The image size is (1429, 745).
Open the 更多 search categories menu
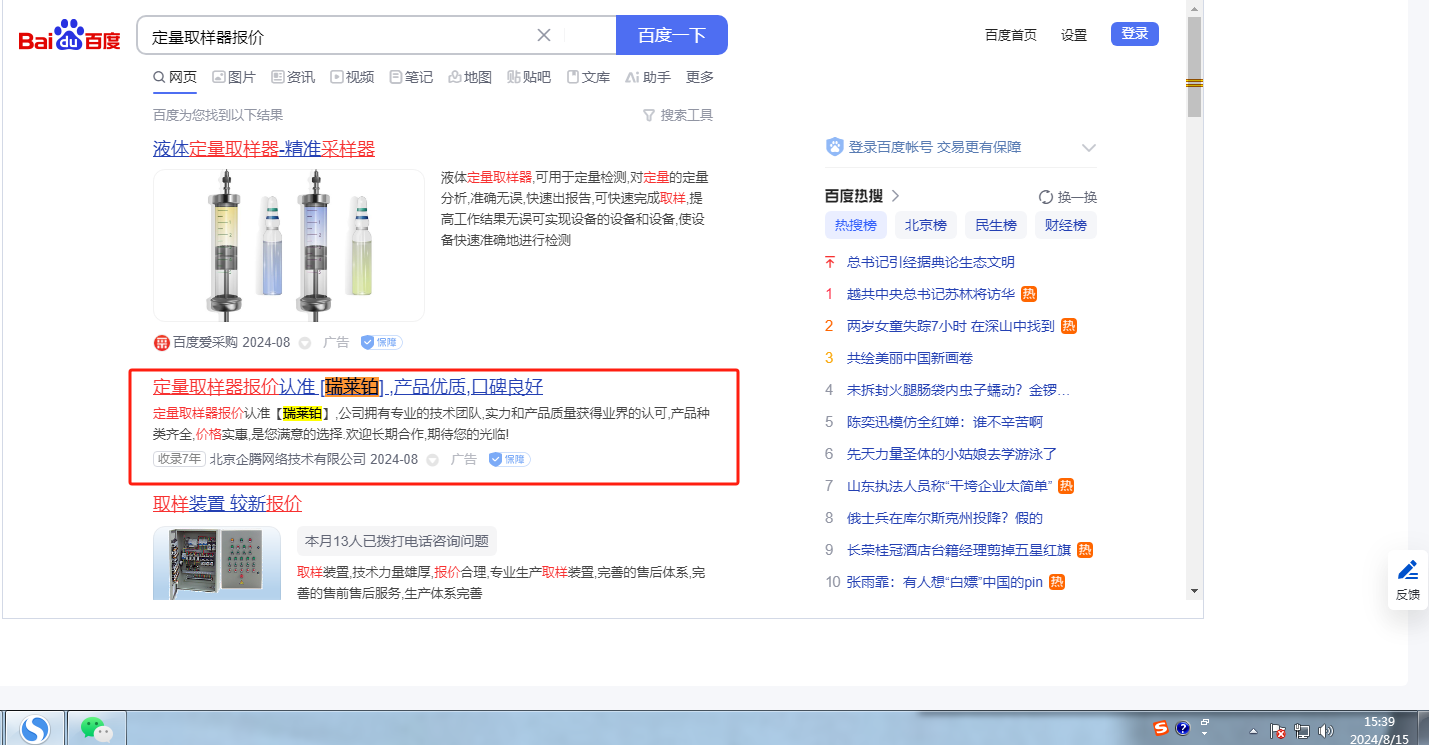700,77
